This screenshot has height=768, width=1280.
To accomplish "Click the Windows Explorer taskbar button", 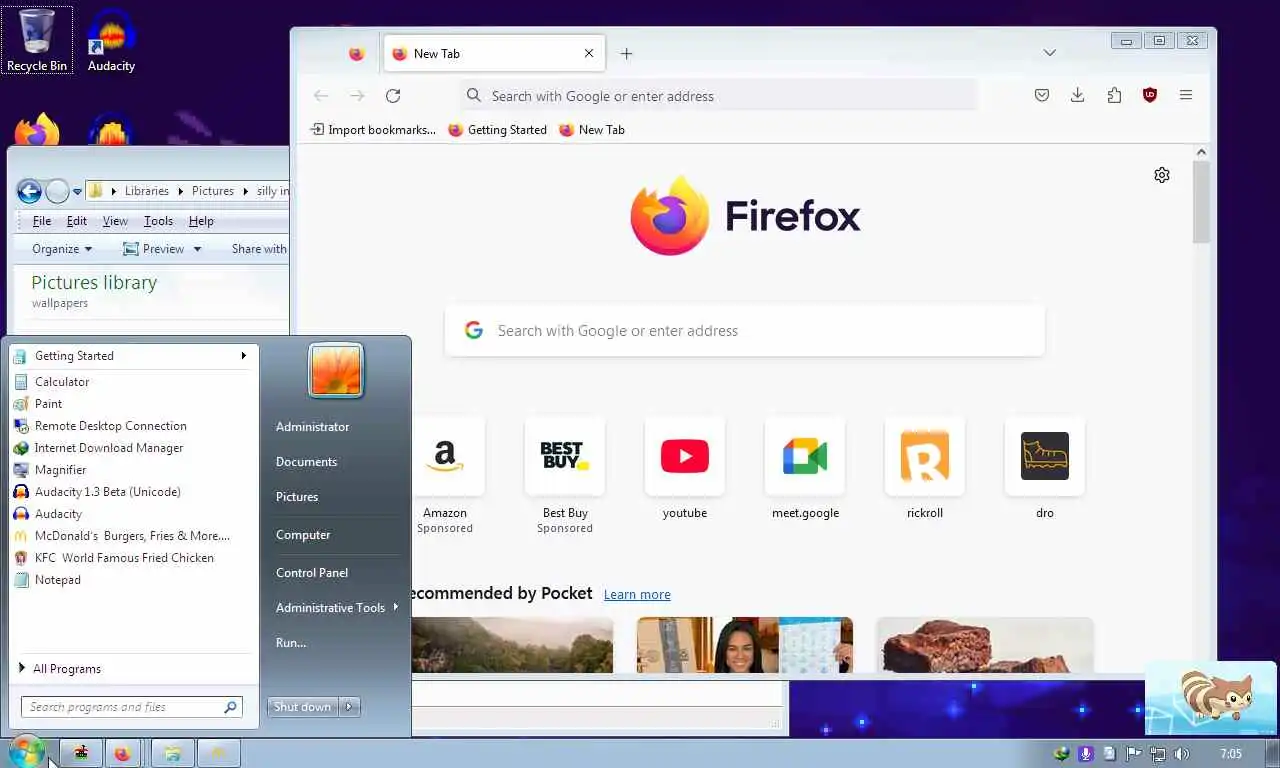I will click(x=173, y=753).
